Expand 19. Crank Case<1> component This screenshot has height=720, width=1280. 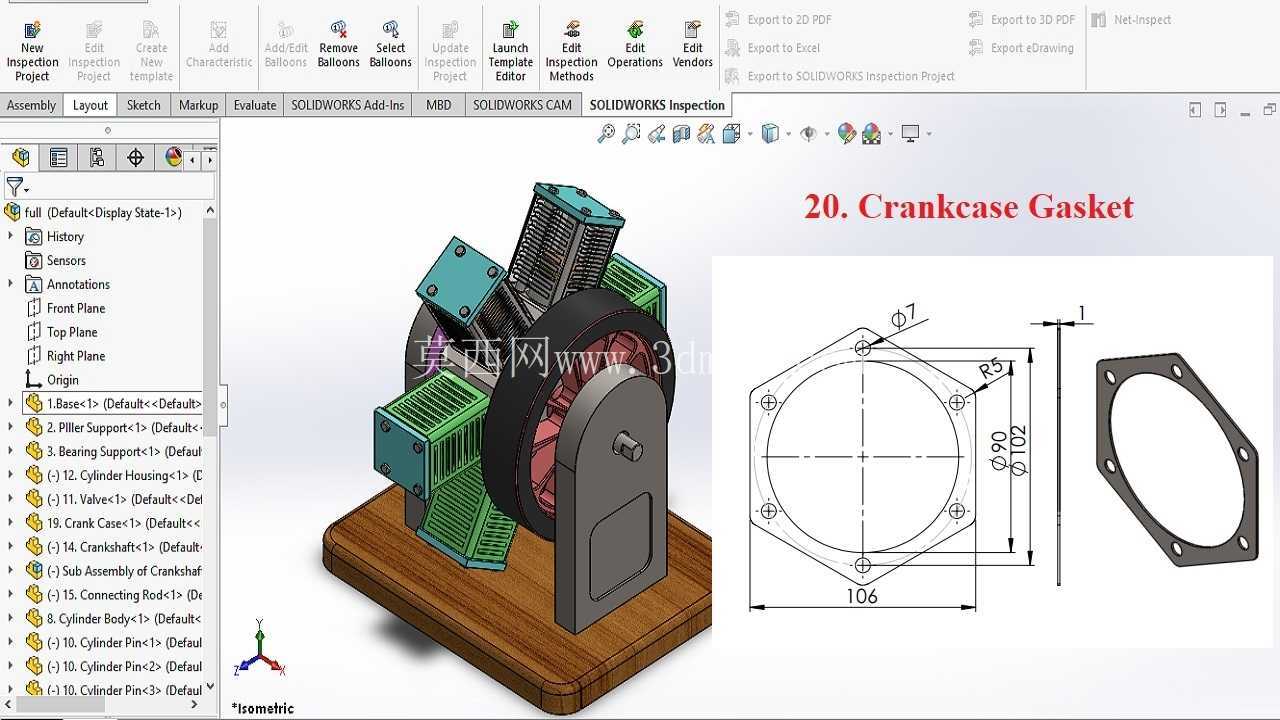(x=11, y=522)
